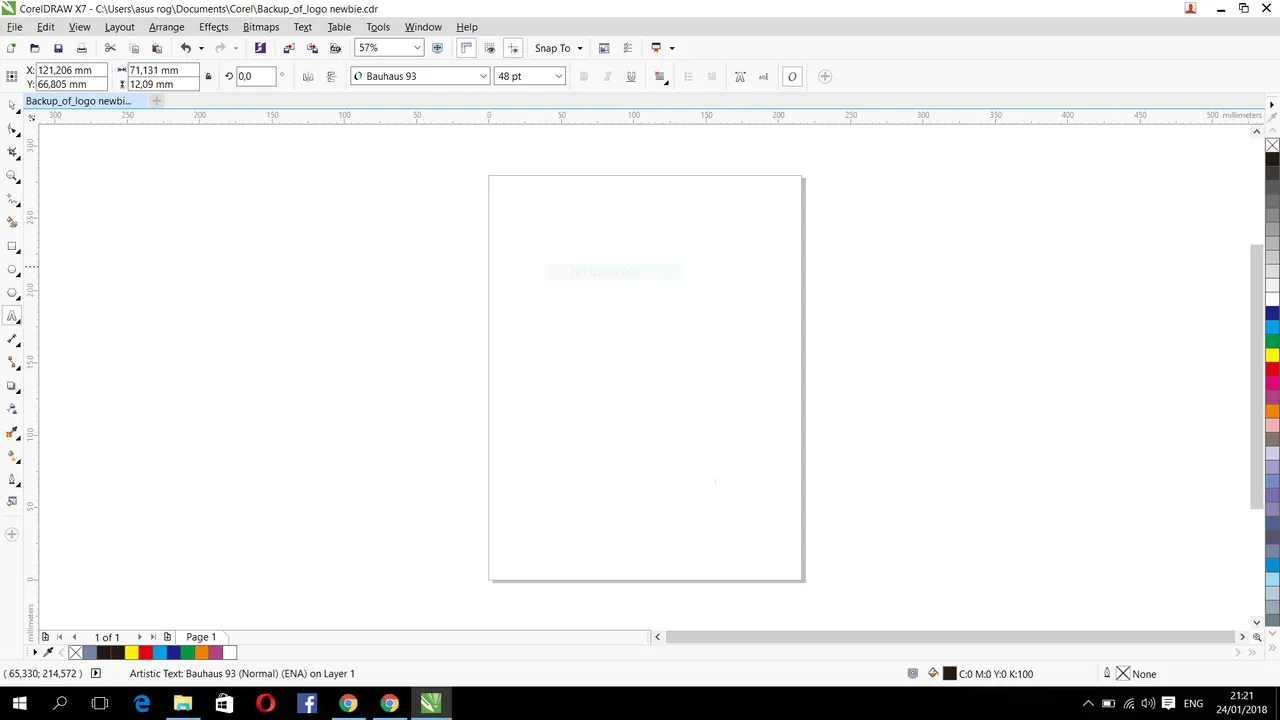Expand the undo history dropdown arrow

point(201,48)
